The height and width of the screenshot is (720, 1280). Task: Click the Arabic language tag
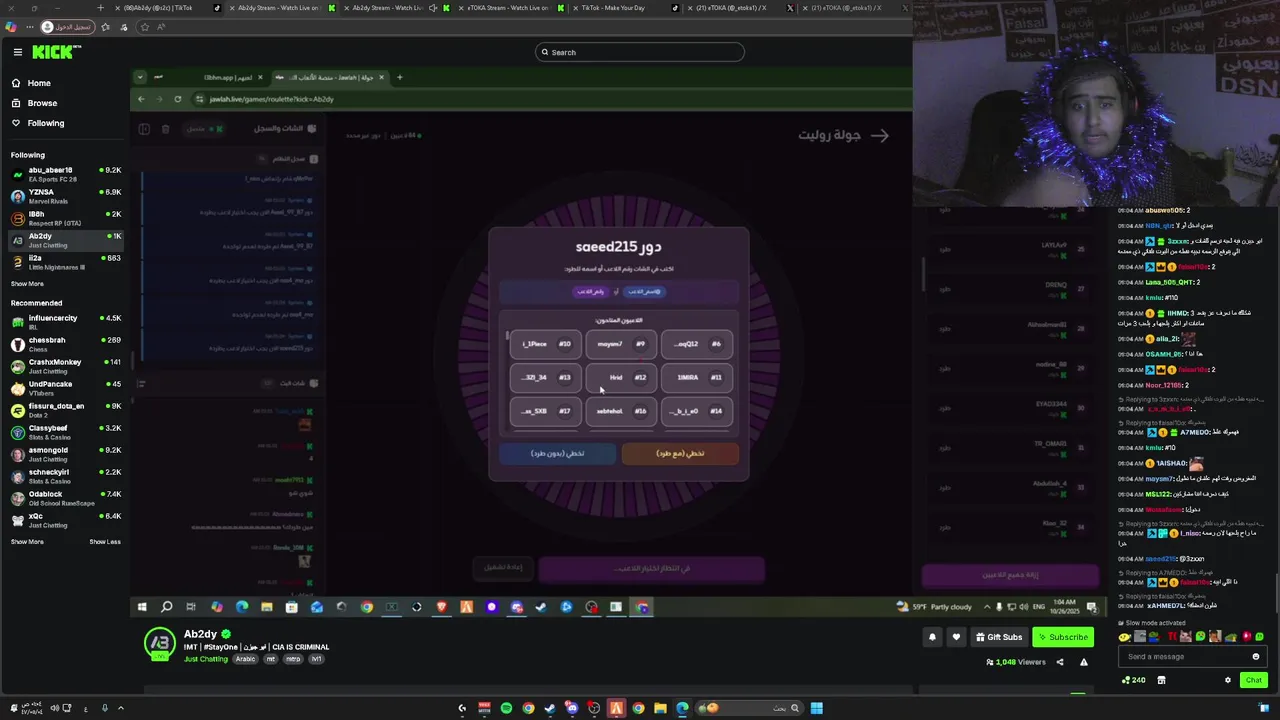point(246,659)
